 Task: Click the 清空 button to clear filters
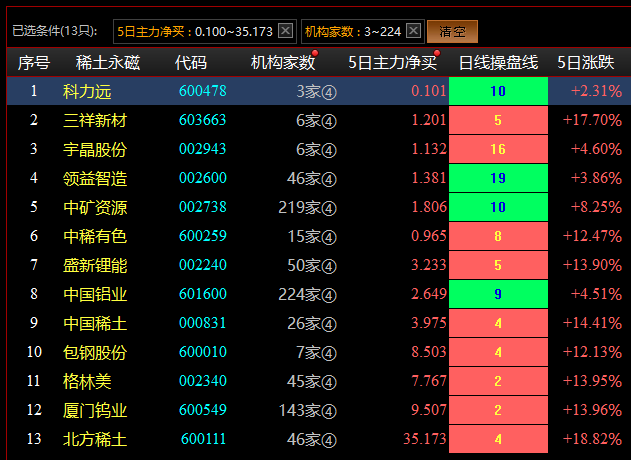452,31
